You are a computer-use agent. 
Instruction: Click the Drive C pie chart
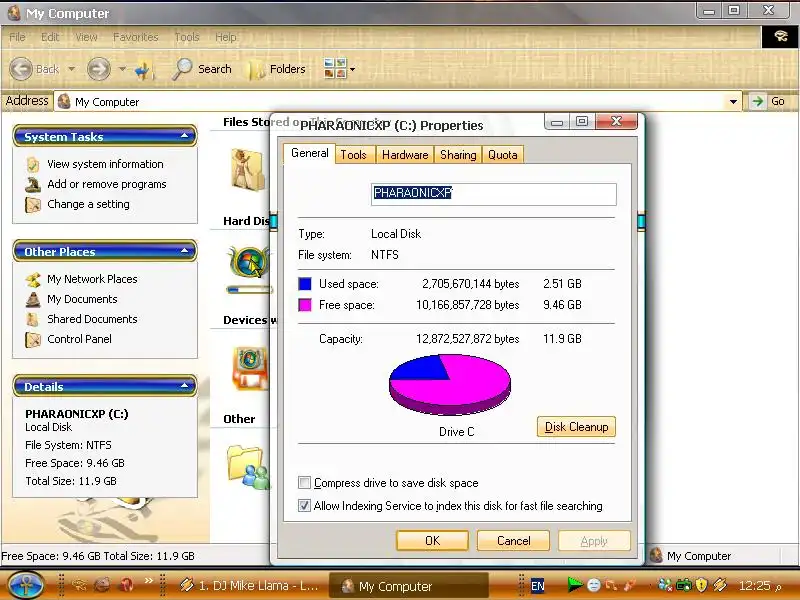click(449, 384)
